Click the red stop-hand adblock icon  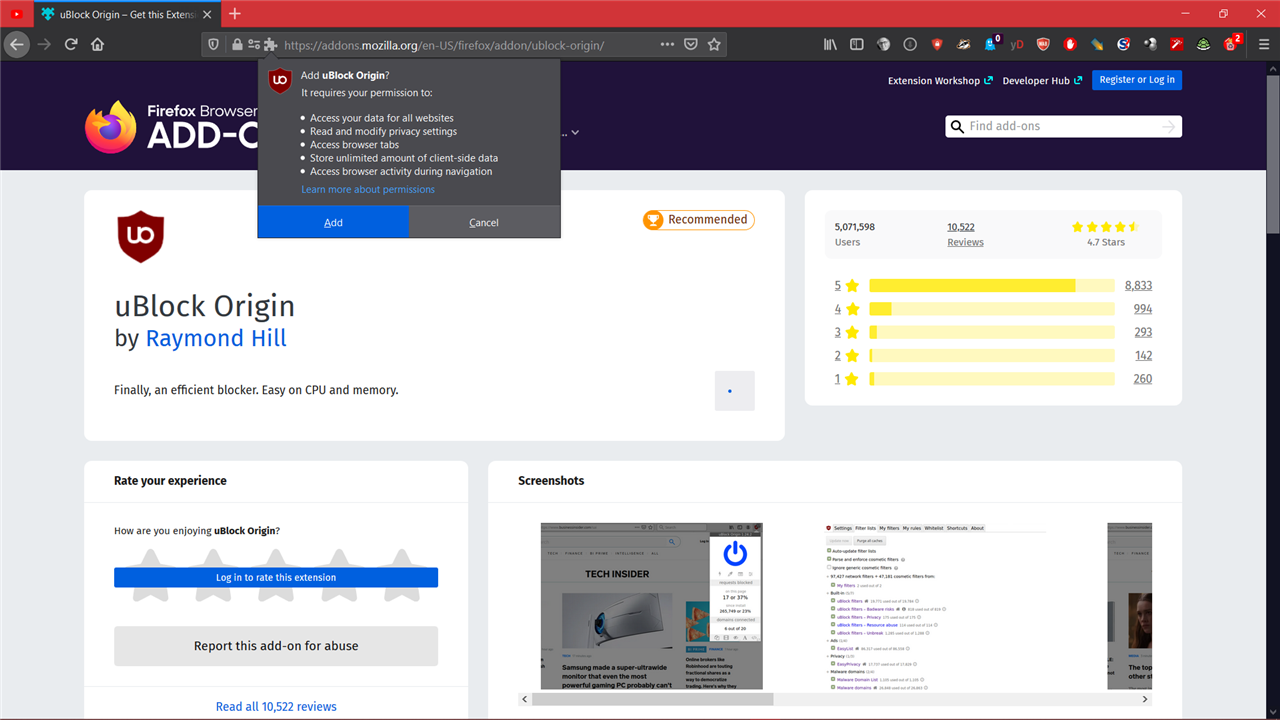coord(1070,44)
